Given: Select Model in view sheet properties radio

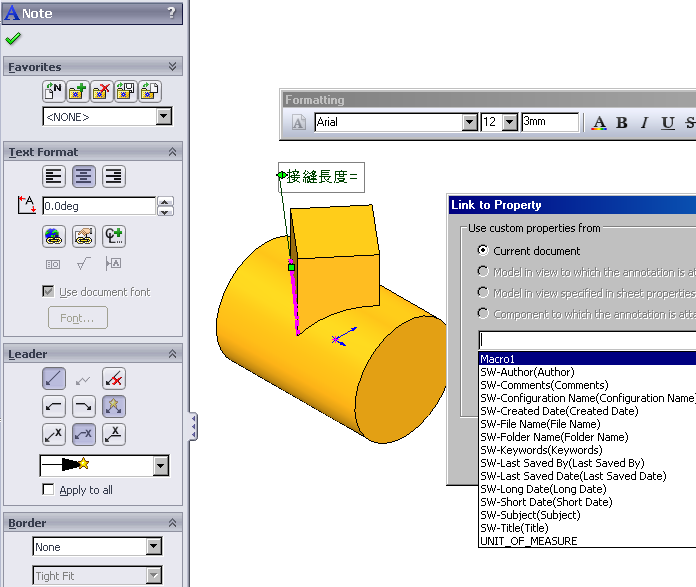Looking at the screenshot, I should click(x=483, y=292).
